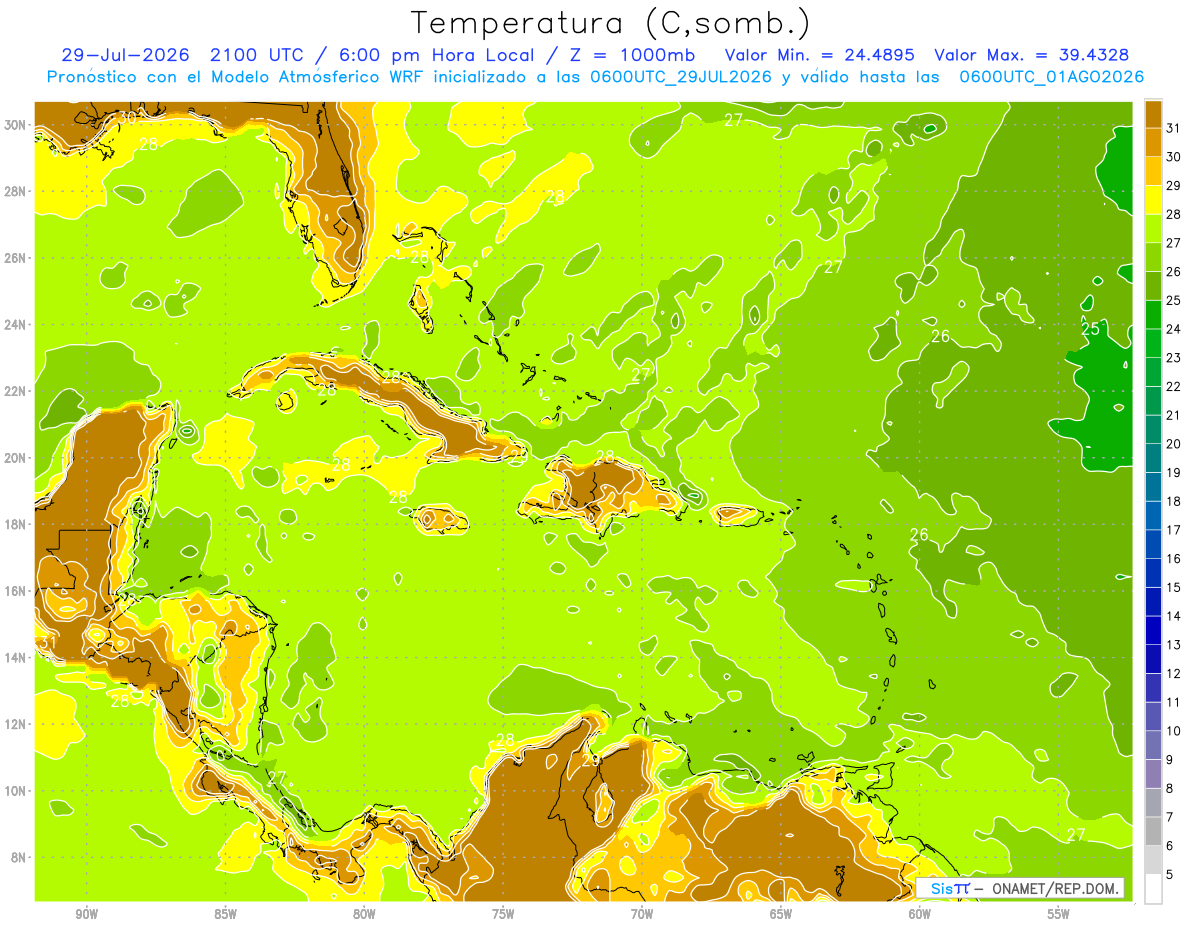
Task: Click the gray colorbar segment between 6 and 7
Action: click(x=1153, y=832)
